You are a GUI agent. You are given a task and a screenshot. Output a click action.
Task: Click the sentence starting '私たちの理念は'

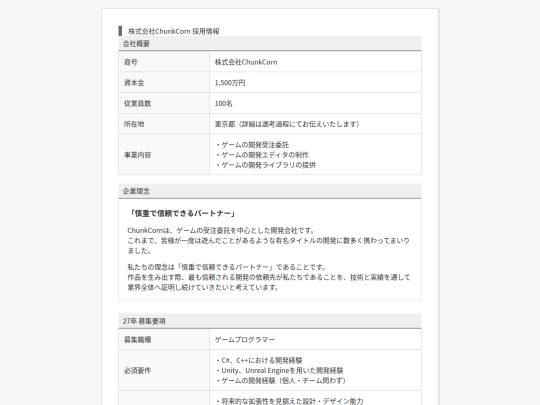(x=227, y=267)
